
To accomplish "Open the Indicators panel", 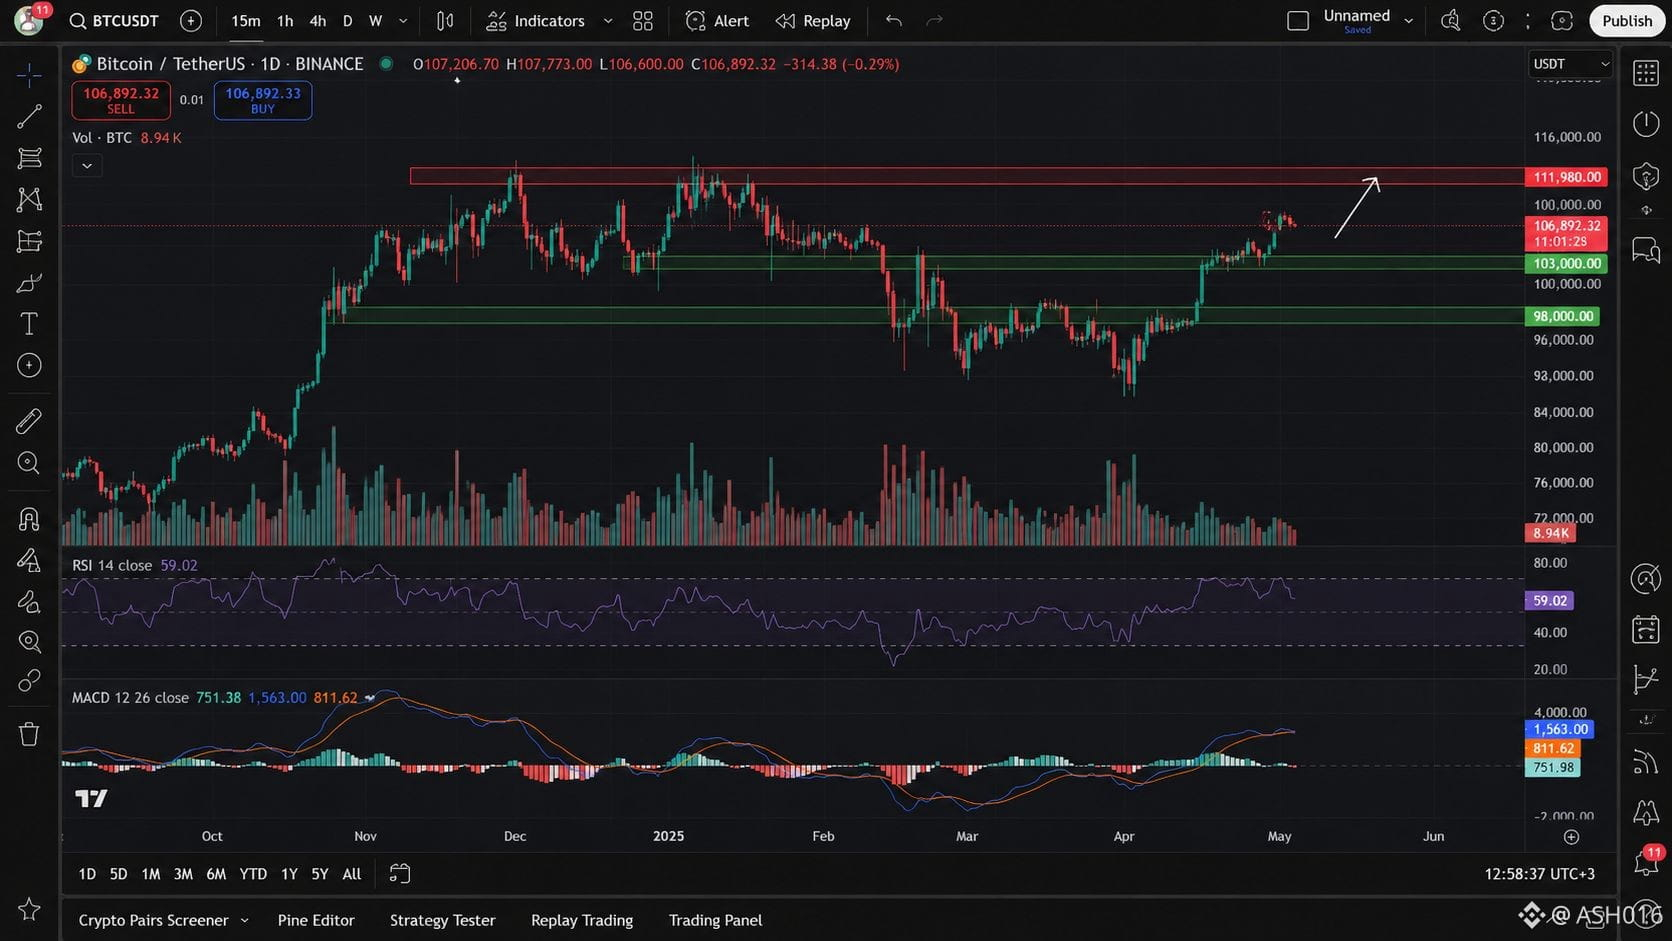I will click(x=536, y=21).
